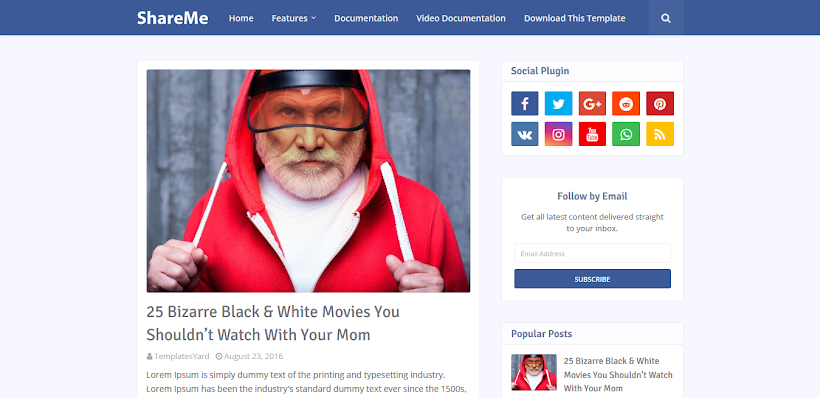Image resolution: width=820 pixels, height=398 pixels.
Task: Open the Pinterest social icon
Action: 660,104
